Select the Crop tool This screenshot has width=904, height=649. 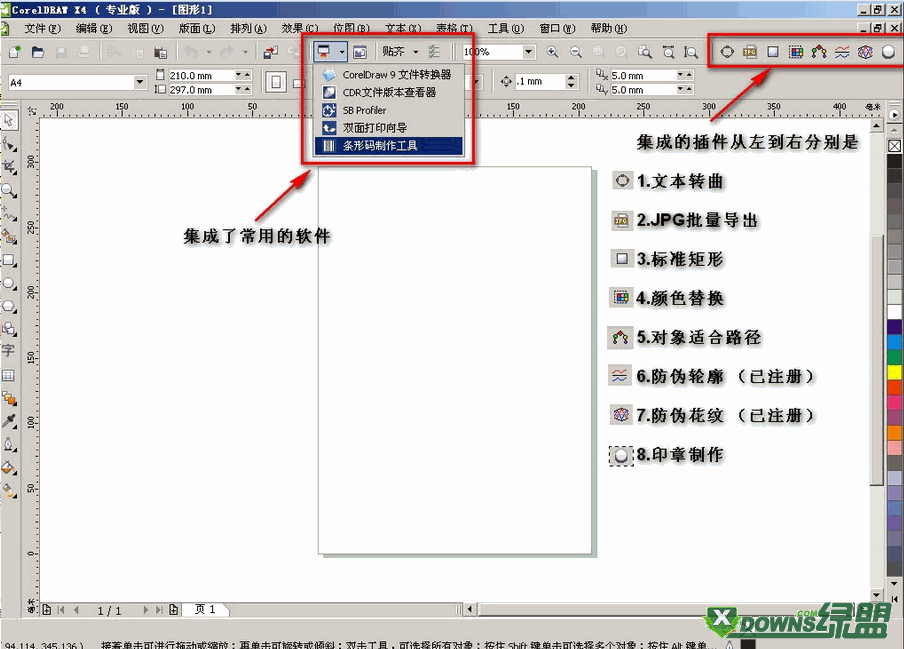coord(9,167)
